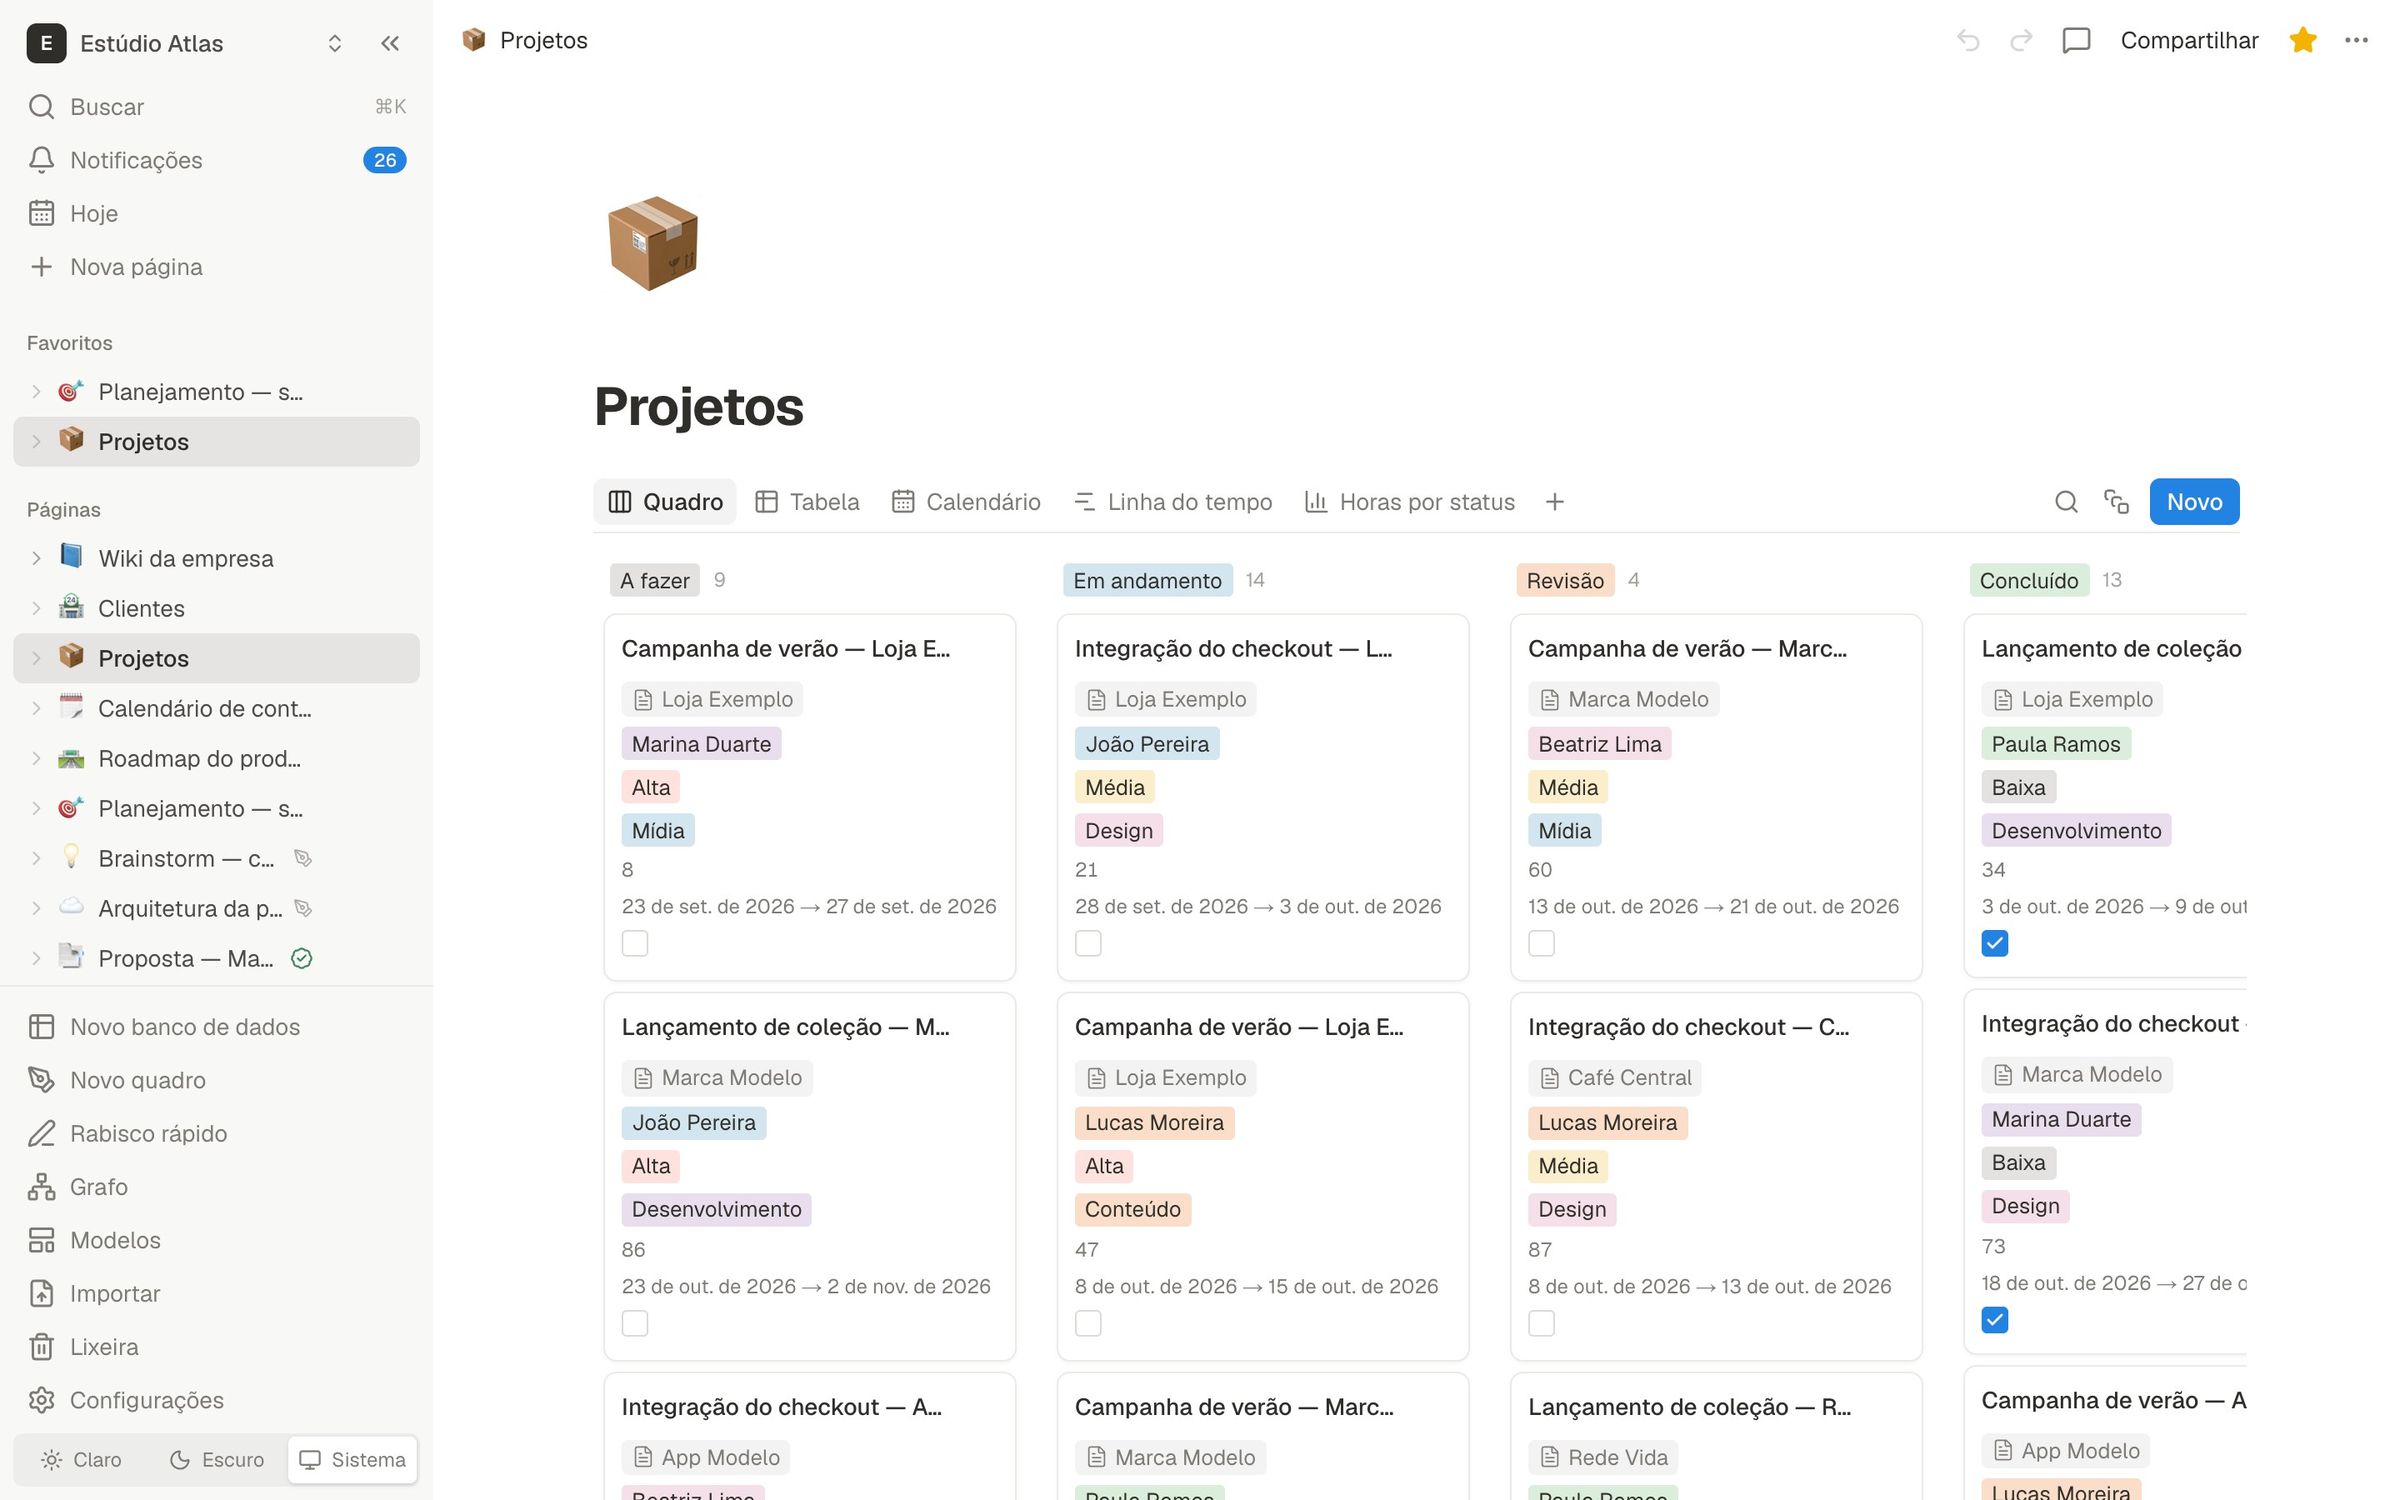Click the green verified badge on Proposta

pyautogui.click(x=301, y=958)
